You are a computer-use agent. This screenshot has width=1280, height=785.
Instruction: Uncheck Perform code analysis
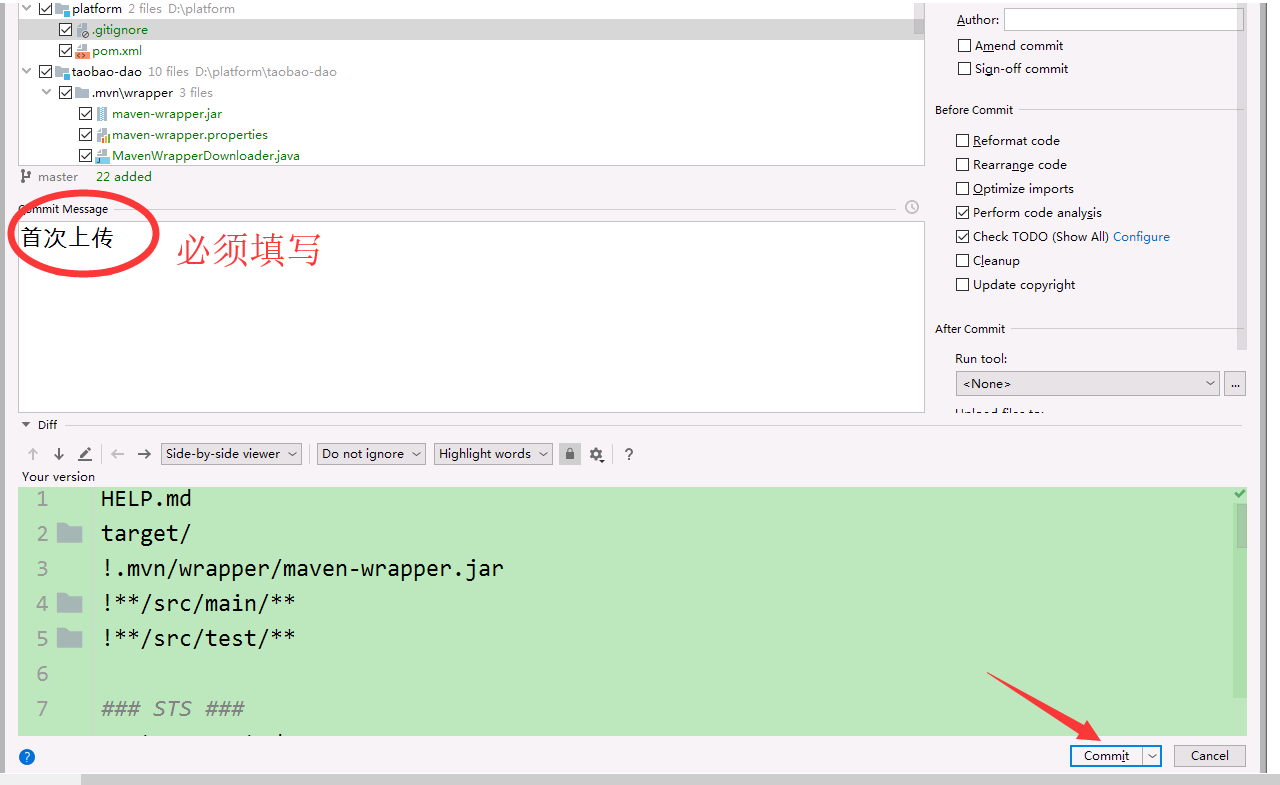tap(962, 213)
